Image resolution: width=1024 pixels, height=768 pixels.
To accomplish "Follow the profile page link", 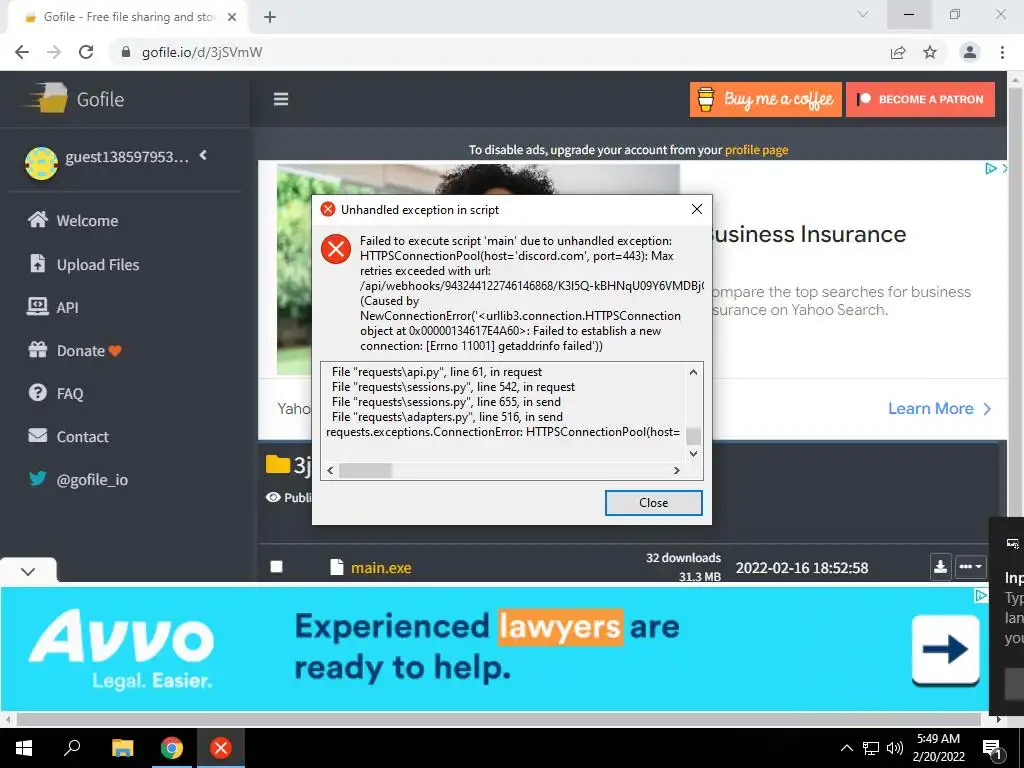I will (756, 150).
